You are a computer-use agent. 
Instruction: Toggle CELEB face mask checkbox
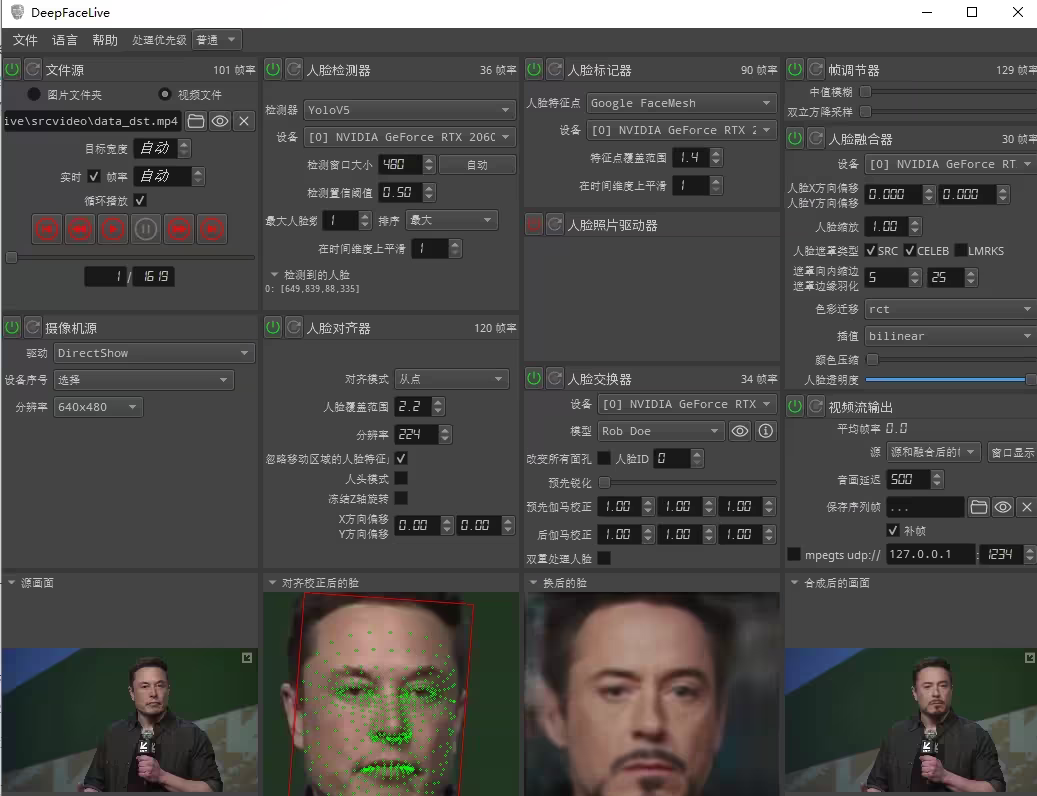pos(909,251)
